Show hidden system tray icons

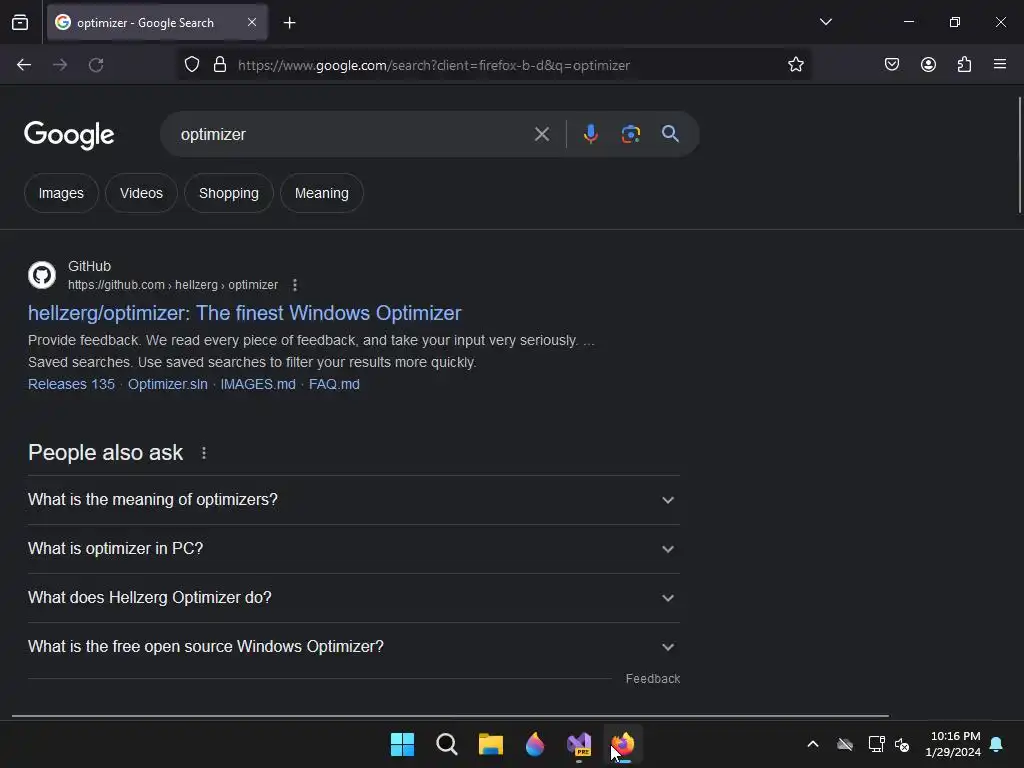[813, 744]
